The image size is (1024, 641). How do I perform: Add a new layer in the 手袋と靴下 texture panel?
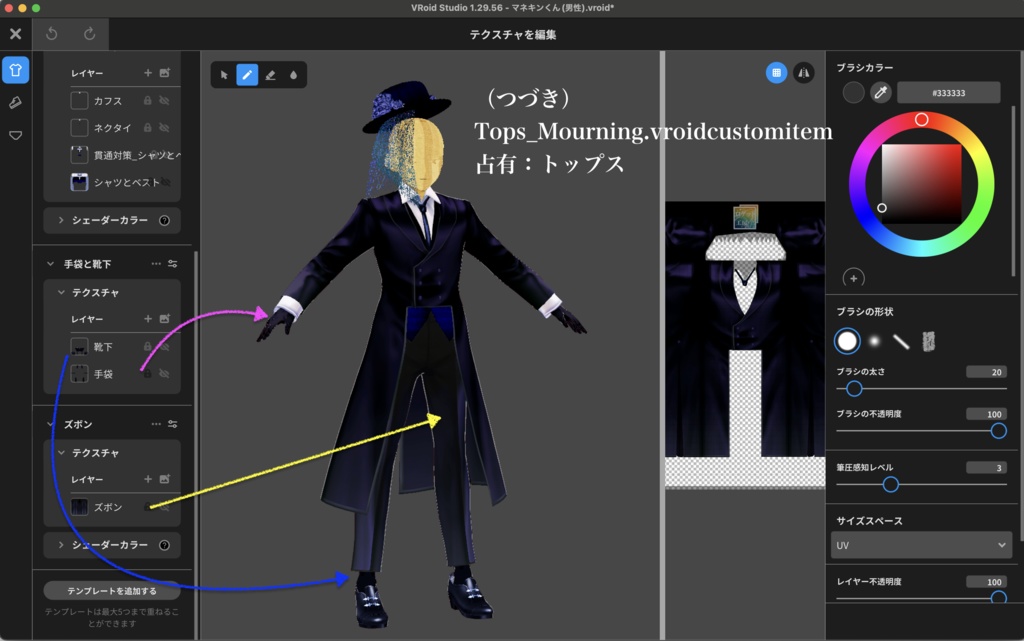148,319
